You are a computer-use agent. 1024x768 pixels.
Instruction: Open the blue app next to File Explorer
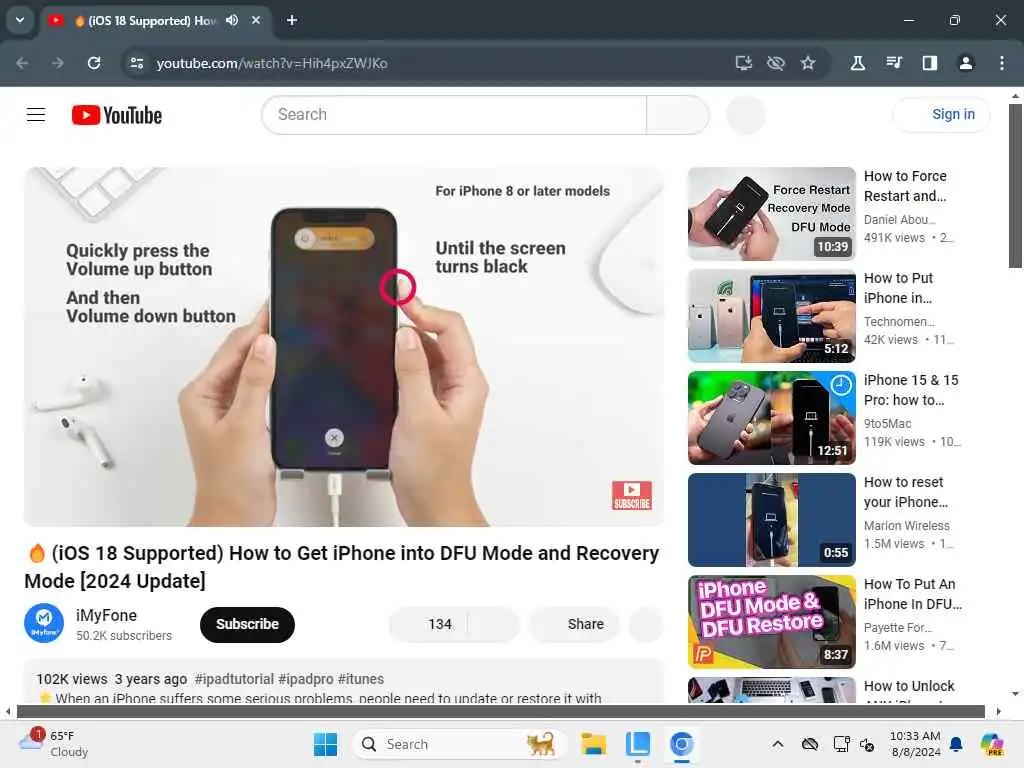point(637,744)
